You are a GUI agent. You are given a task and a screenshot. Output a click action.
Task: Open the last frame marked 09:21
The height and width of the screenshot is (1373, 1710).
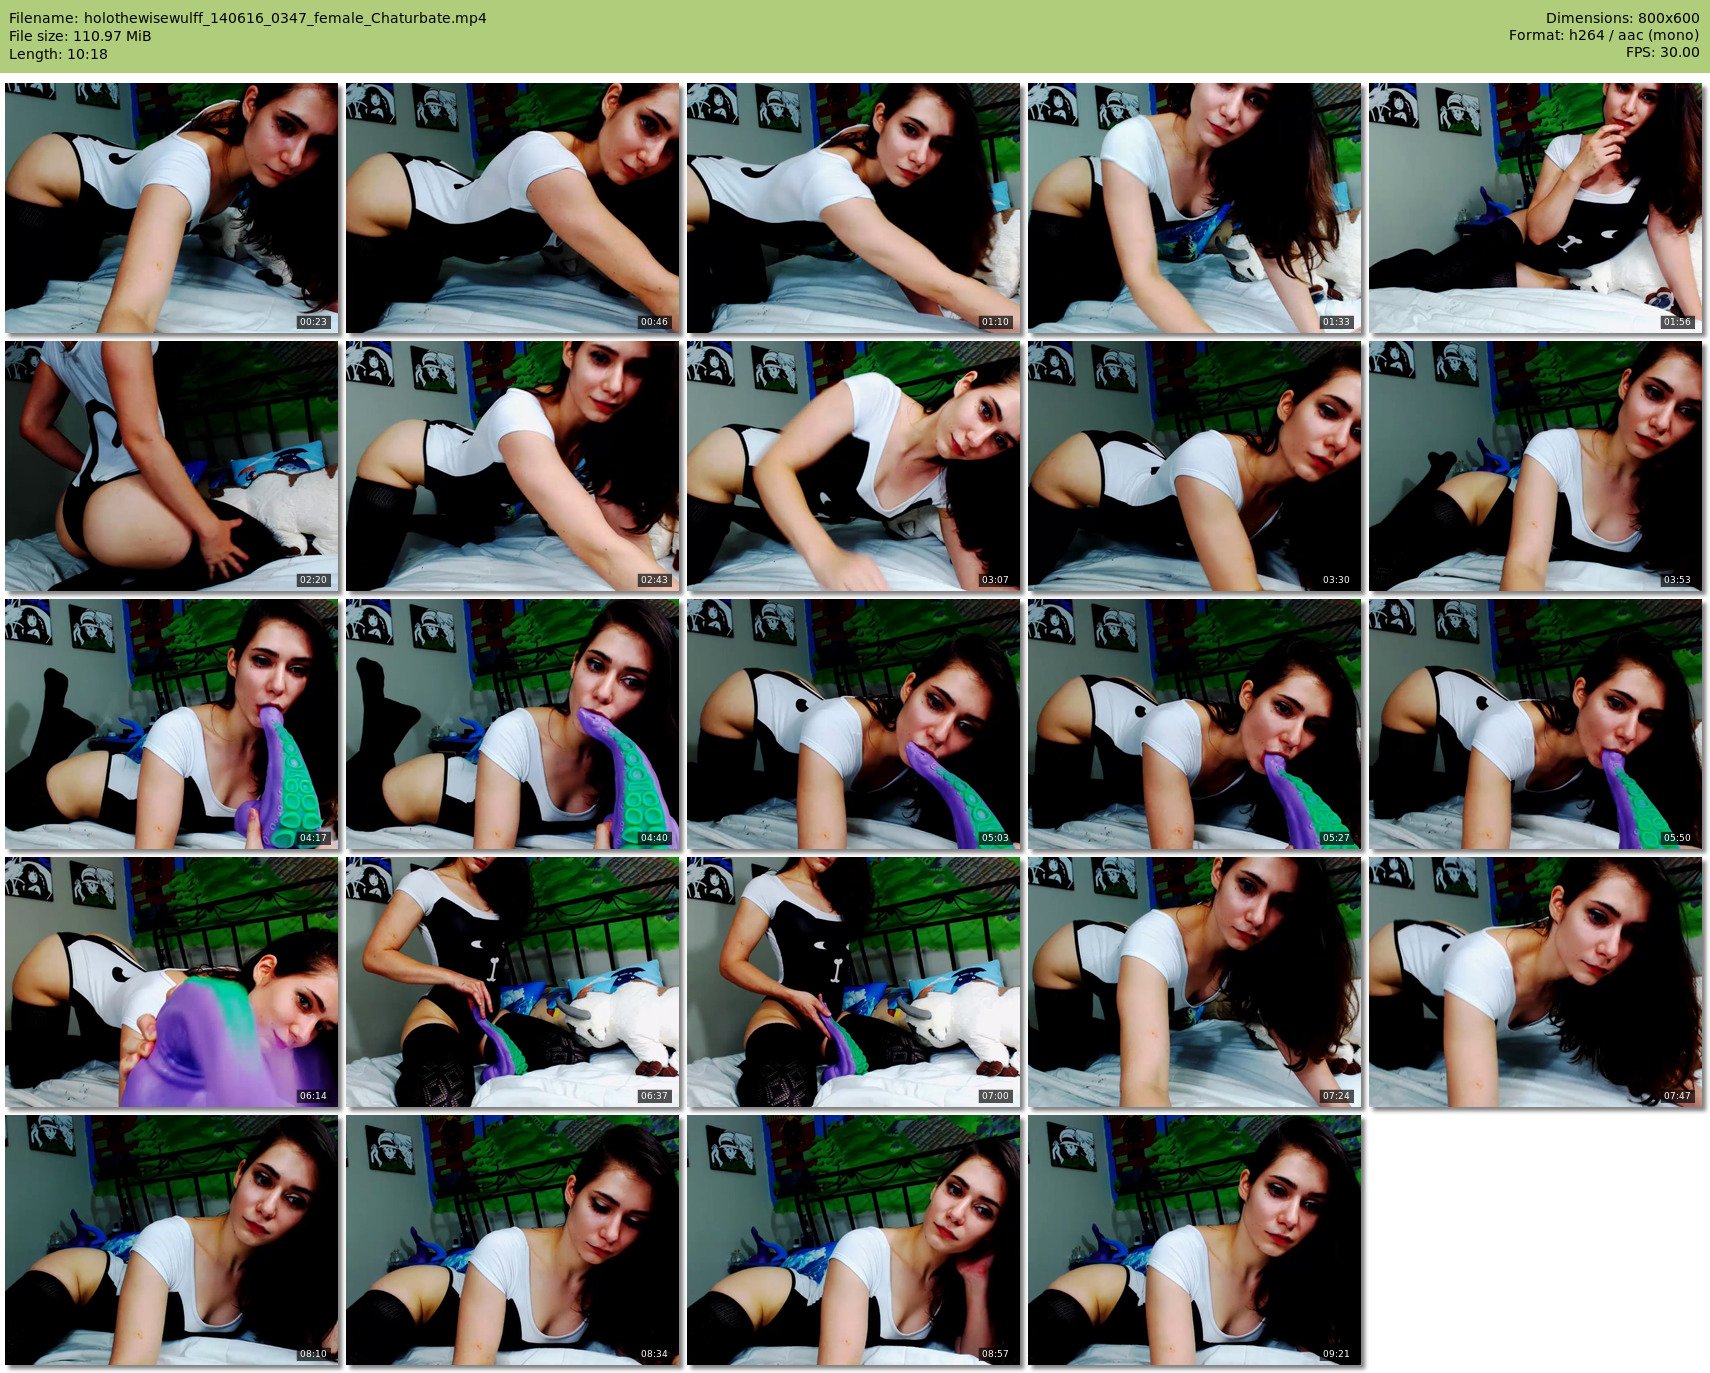click(1194, 1239)
